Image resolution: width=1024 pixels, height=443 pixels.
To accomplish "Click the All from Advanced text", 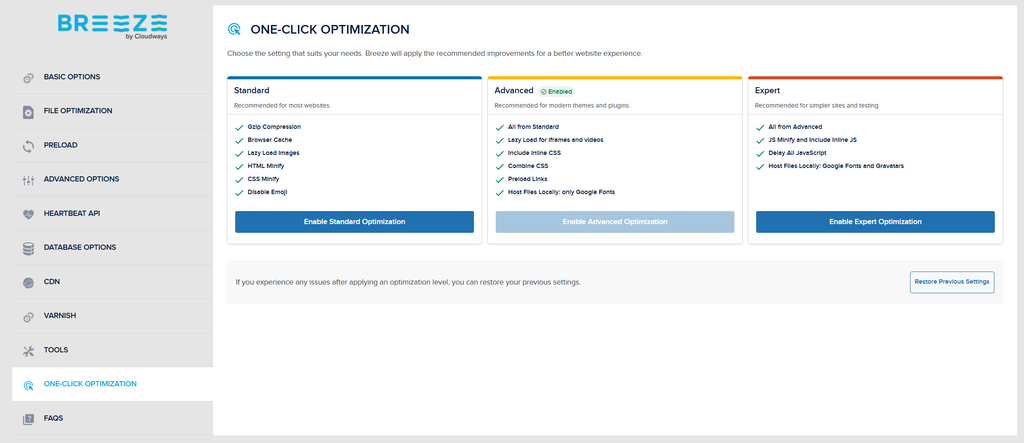I will pyautogui.click(x=795, y=127).
